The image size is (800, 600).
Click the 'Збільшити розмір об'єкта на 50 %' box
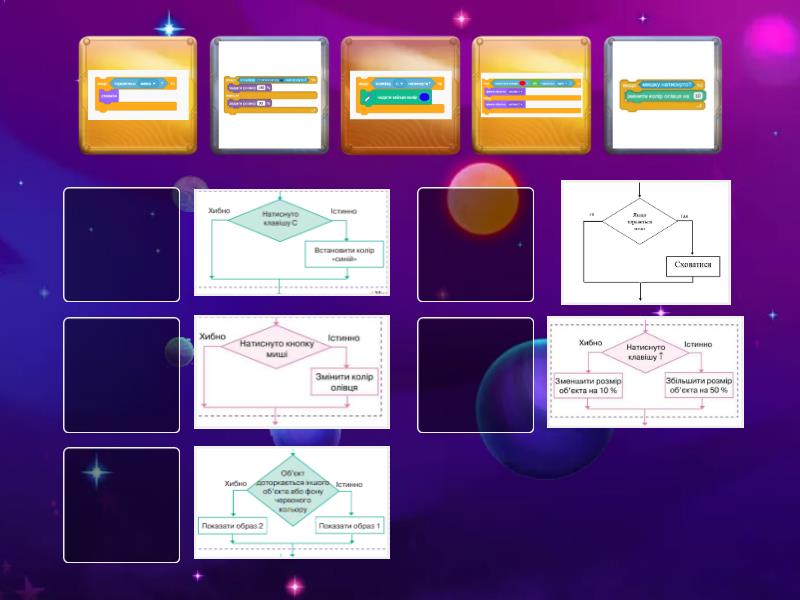click(x=698, y=385)
